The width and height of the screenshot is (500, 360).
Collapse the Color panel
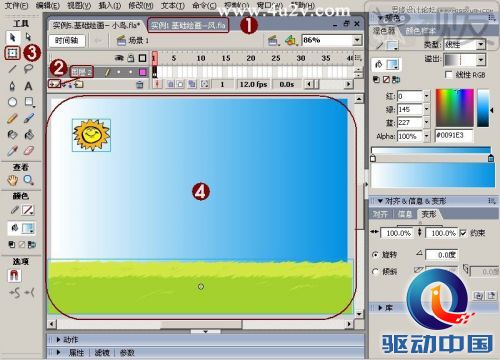point(380,18)
